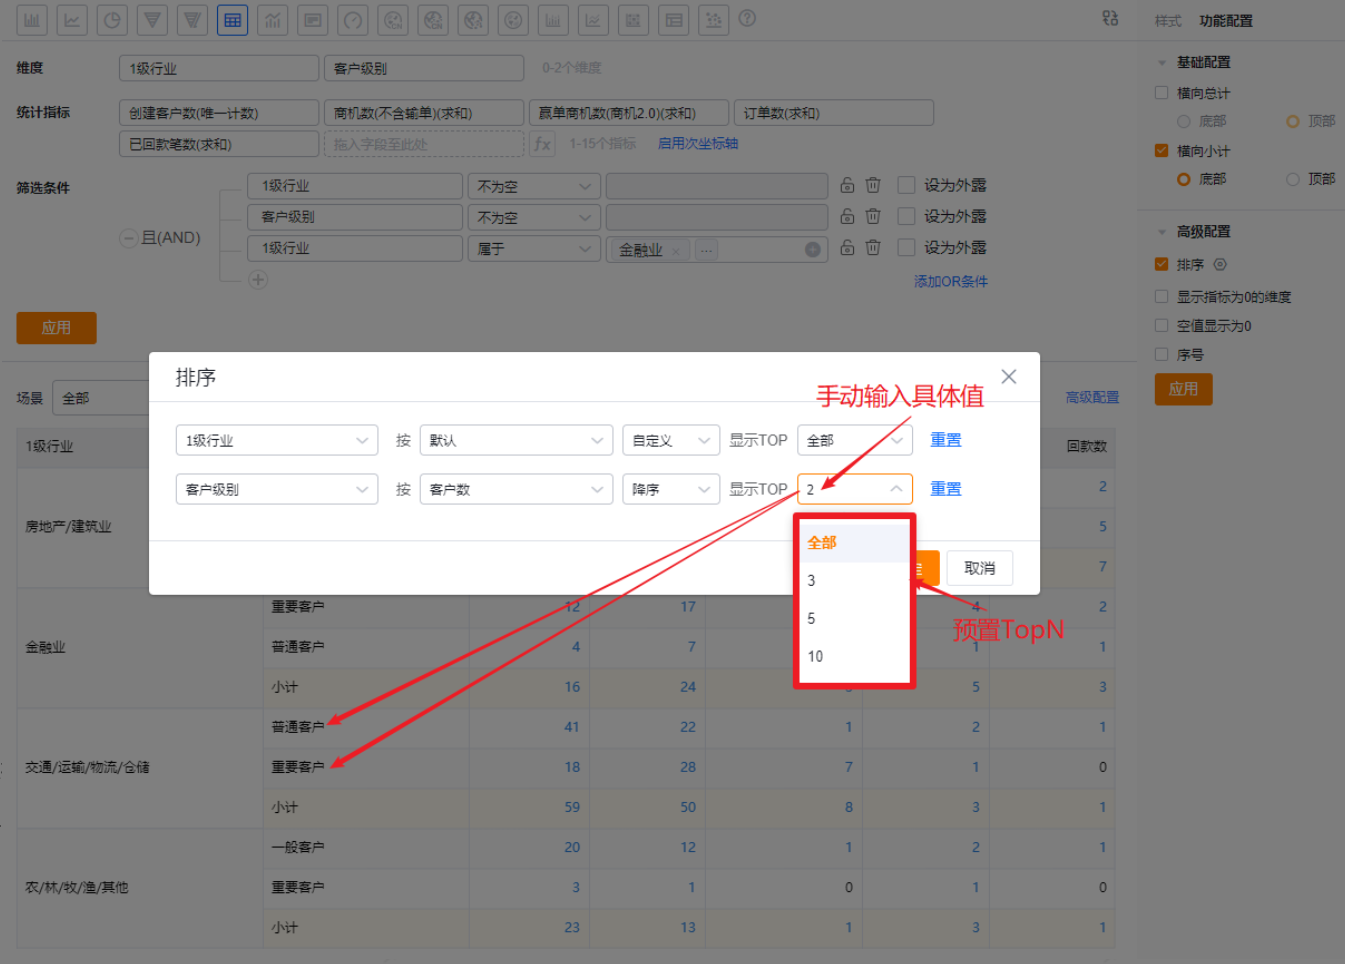Click 重置 link in 1级行业 sort row
The image size is (1345, 964).
pyautogui.click(x=946, y=440)
